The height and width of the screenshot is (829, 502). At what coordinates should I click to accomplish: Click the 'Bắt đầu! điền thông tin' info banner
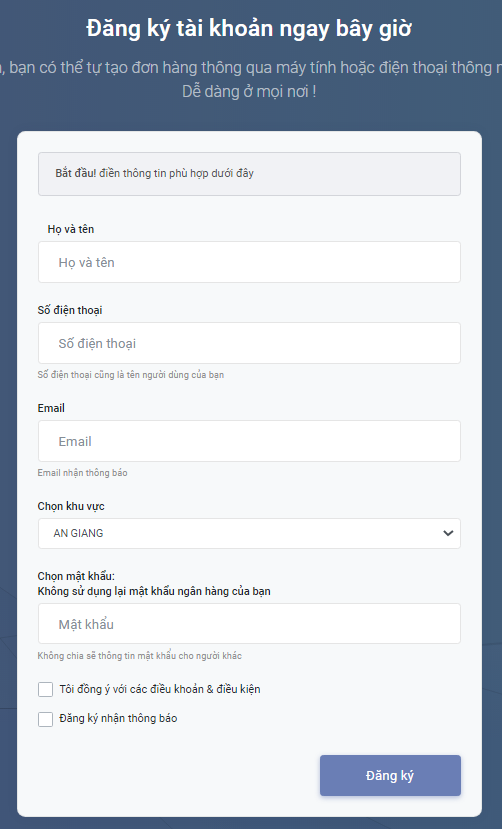pyautogui.click(x=249, y=174)
